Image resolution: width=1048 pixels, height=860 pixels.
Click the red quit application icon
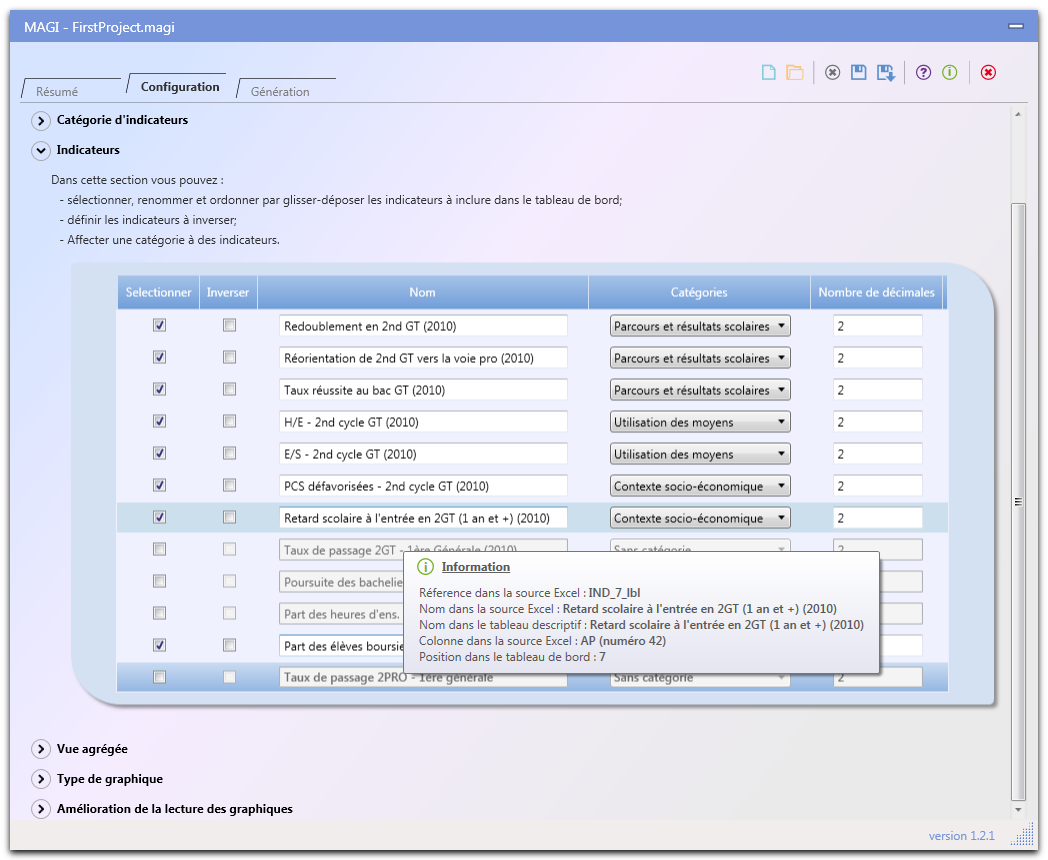[x=988, y=72]
